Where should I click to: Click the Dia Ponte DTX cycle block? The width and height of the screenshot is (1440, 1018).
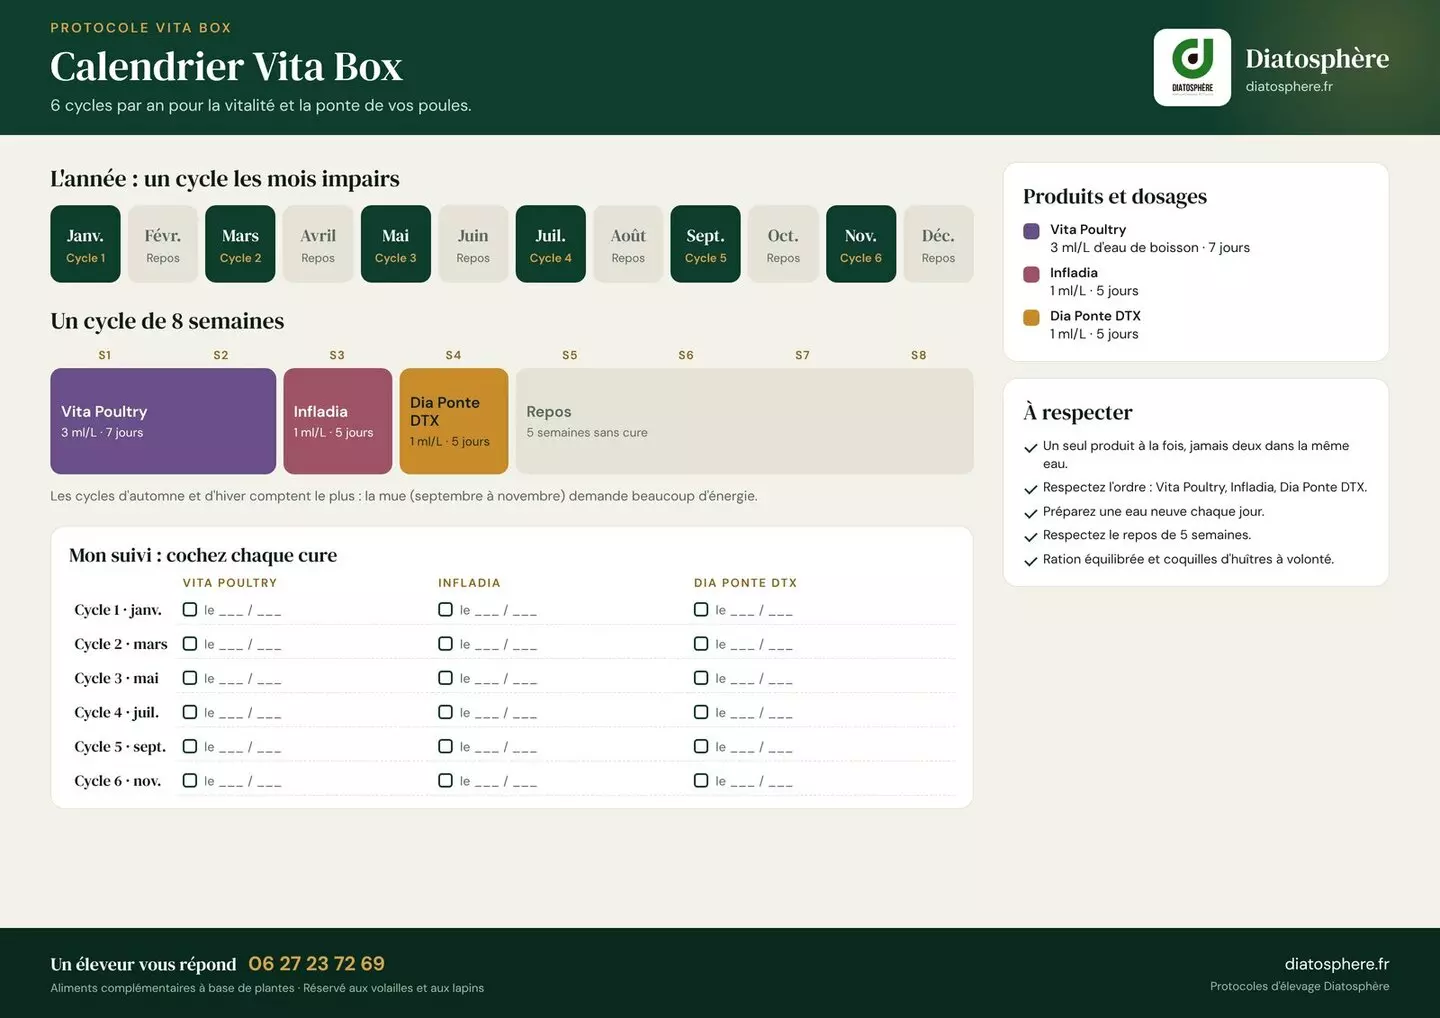(x=454, y=421)
